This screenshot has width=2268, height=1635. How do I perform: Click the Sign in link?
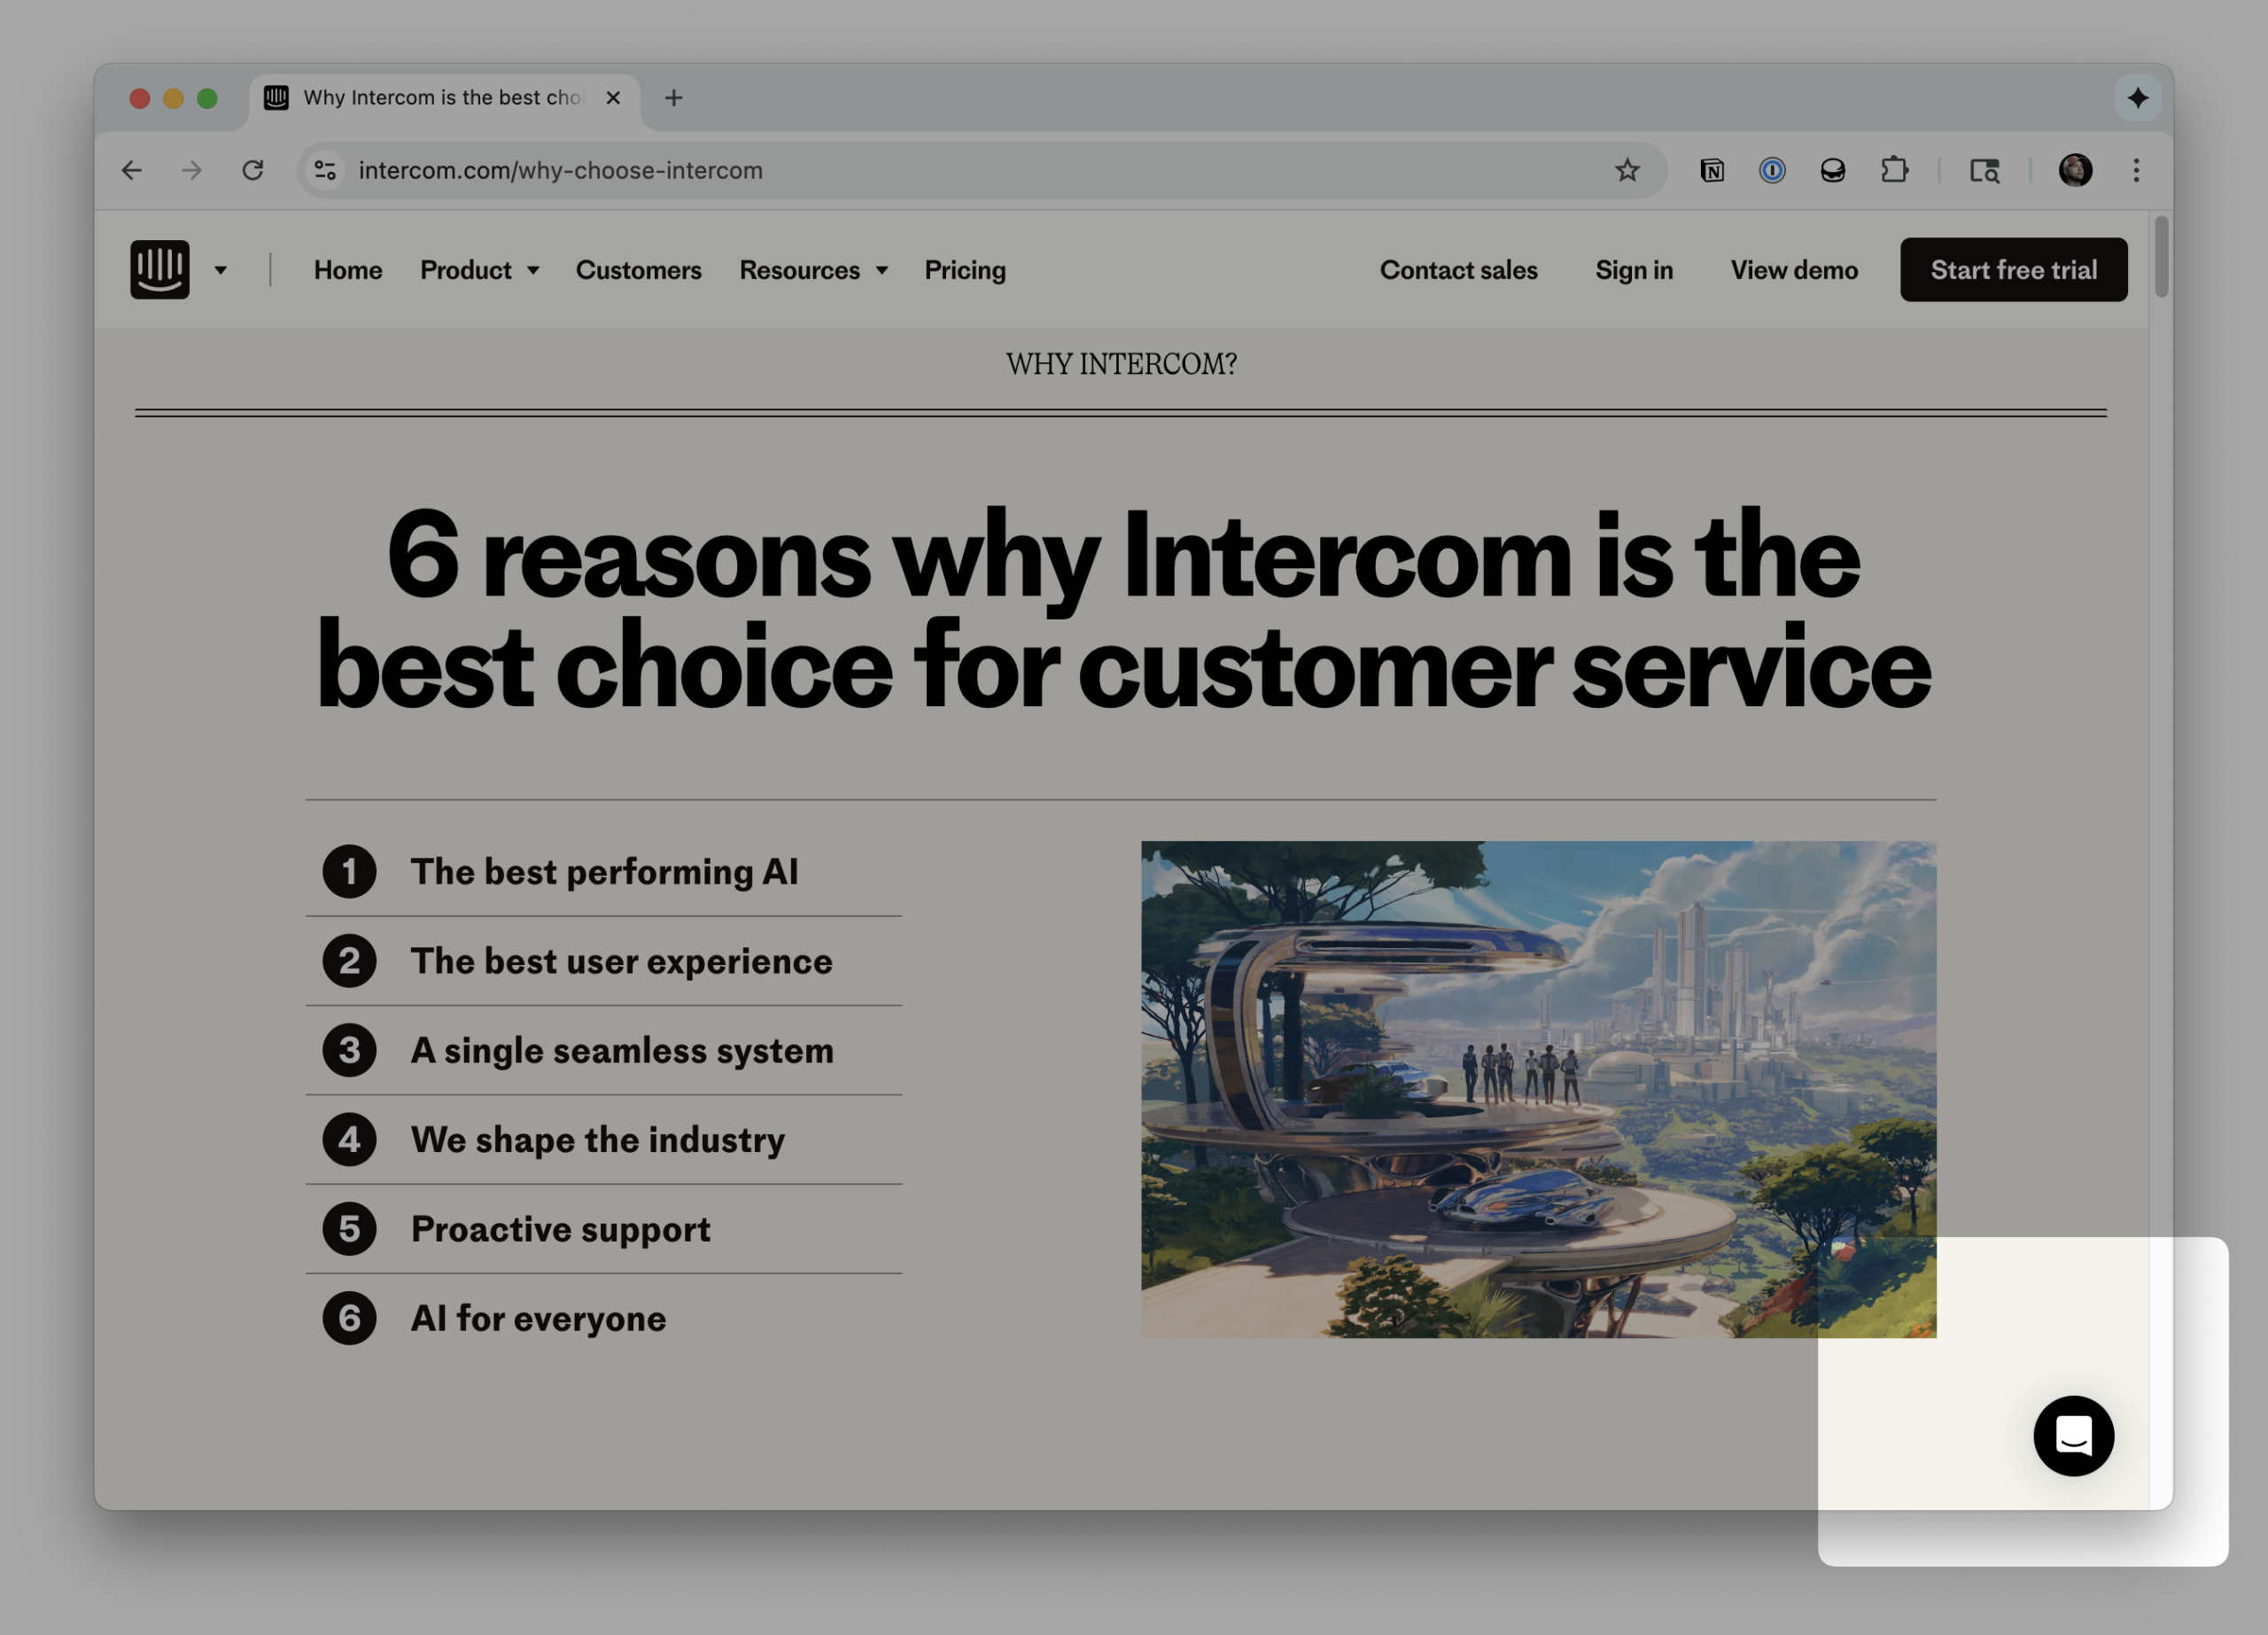[1634, 270]
